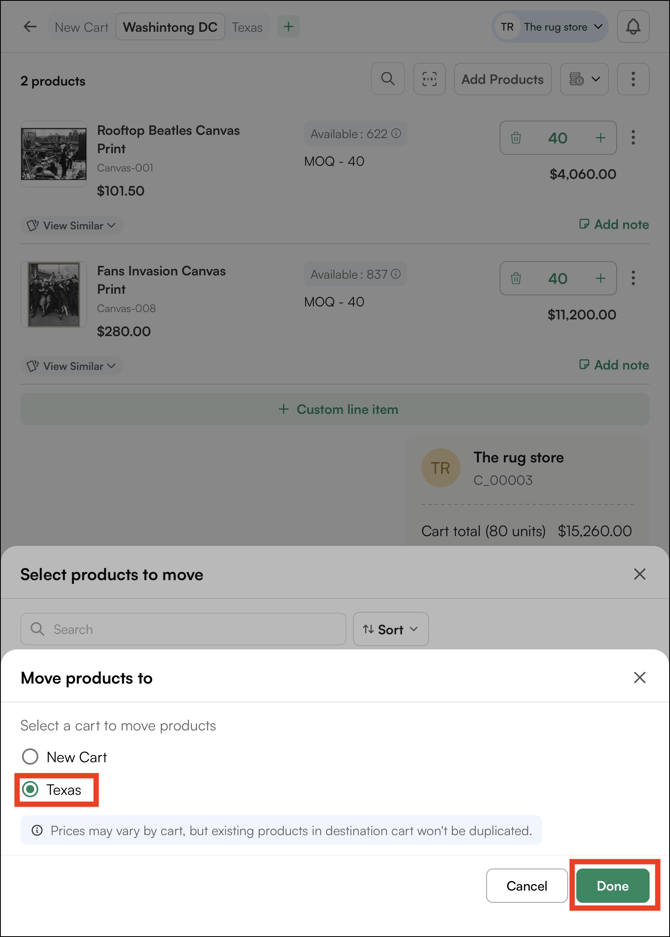Expand View Similar for Rooftop Beatles Canvas
Viewport: 670px width, 937px height.
click(x=72, y=225)
